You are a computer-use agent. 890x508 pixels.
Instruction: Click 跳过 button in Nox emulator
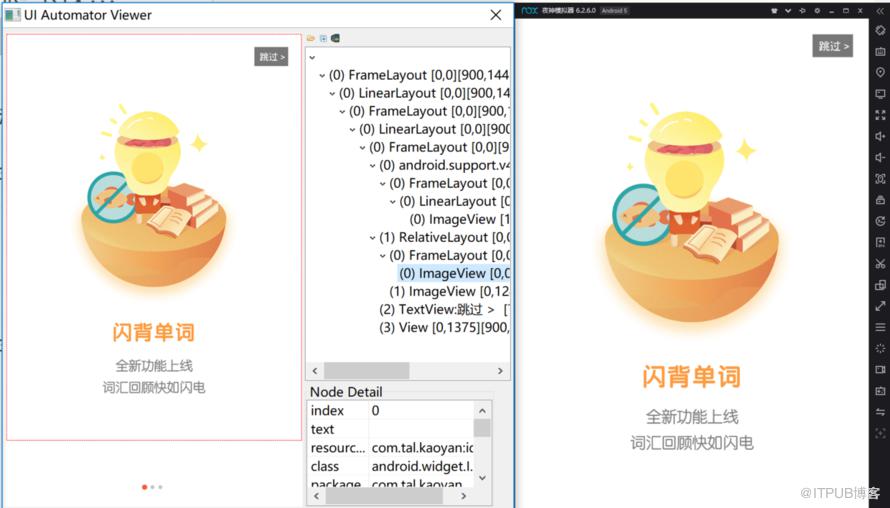coord(833,46)
